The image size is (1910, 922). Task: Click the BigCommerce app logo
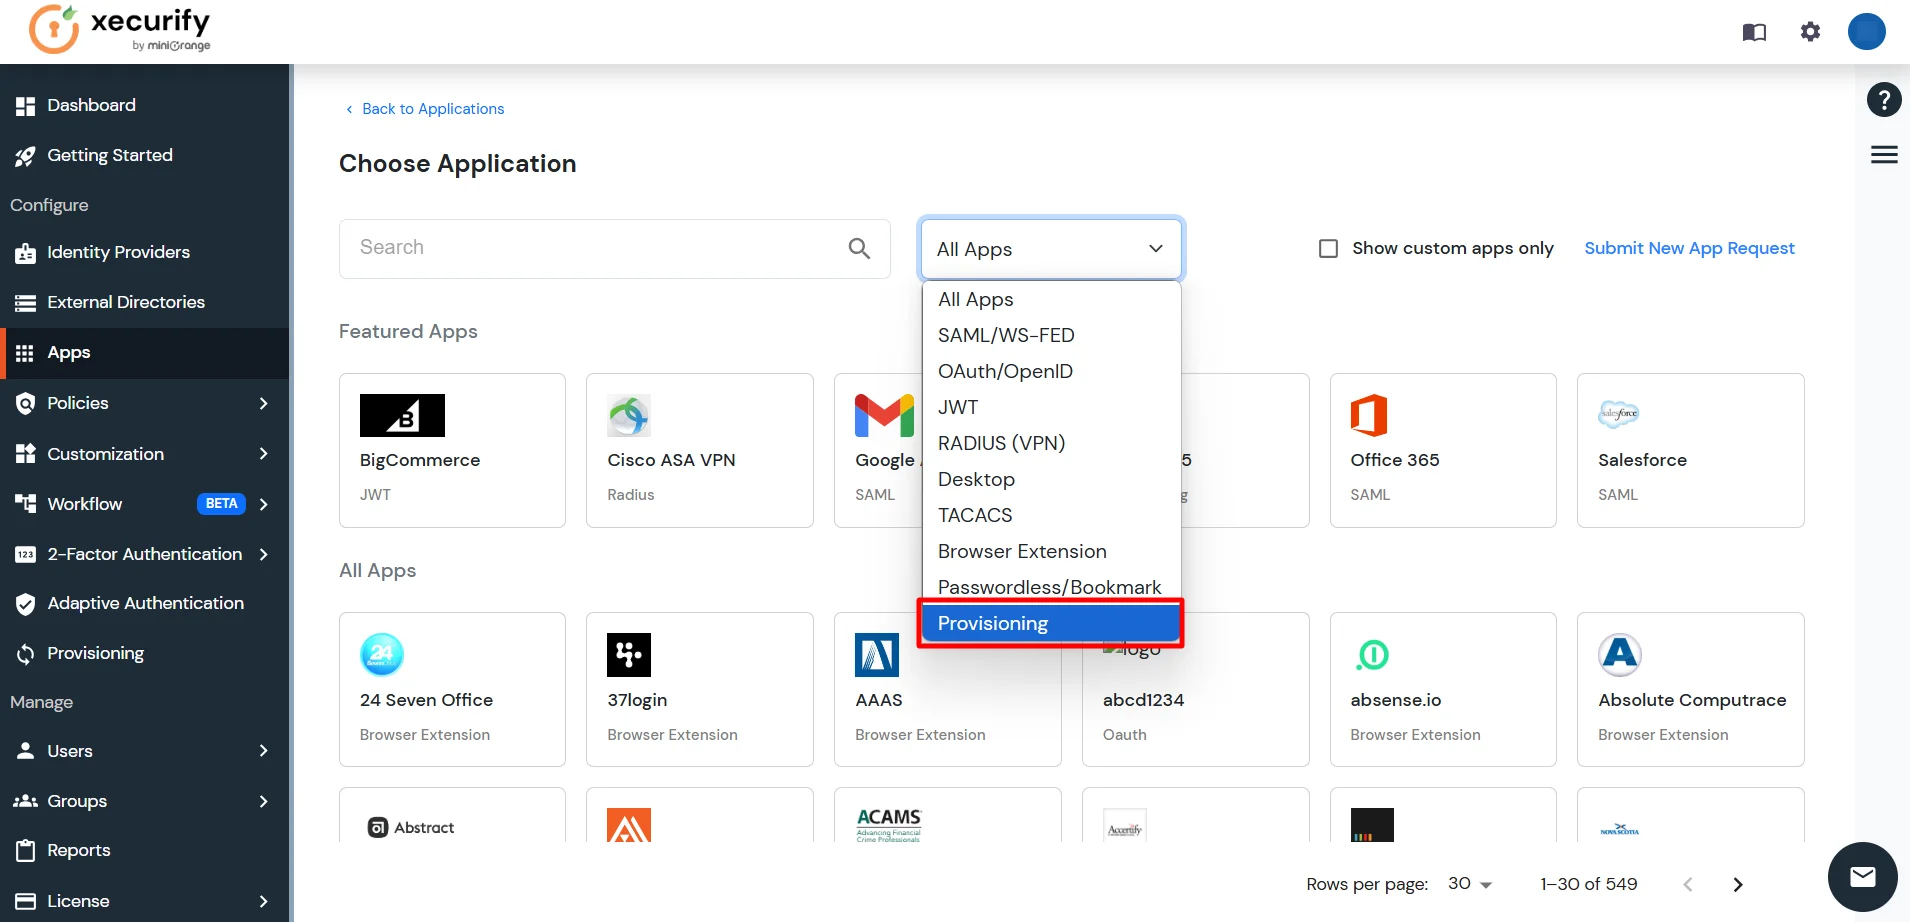point(402,415)
